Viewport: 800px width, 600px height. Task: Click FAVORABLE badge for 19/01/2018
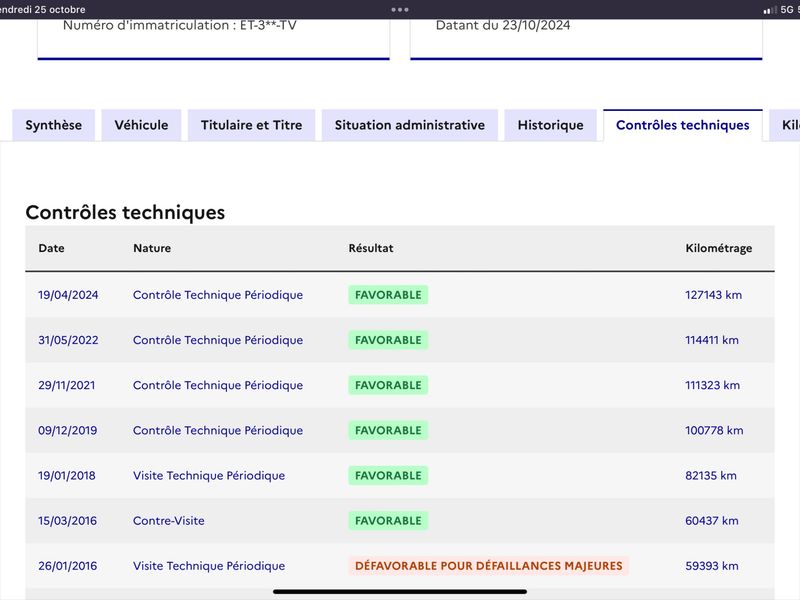click(x=388, y=476)
